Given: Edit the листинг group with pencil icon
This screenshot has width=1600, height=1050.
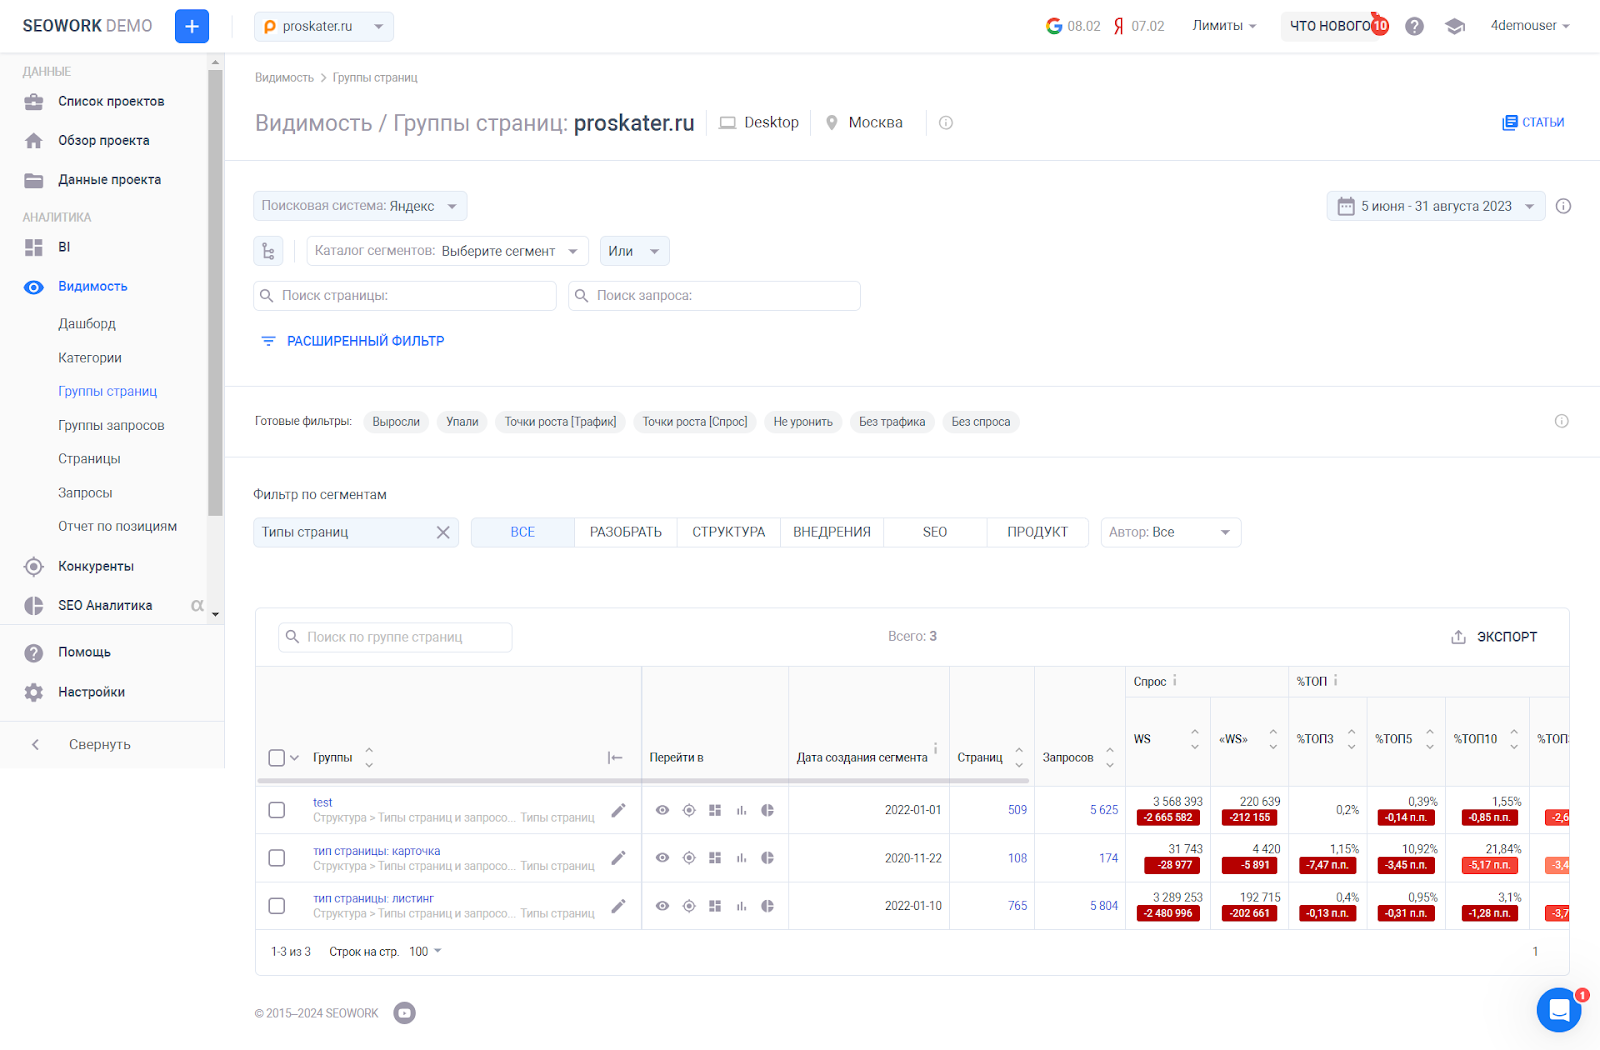Looking at the screenshot, I should pyautogui.click(x=618, y=906).
